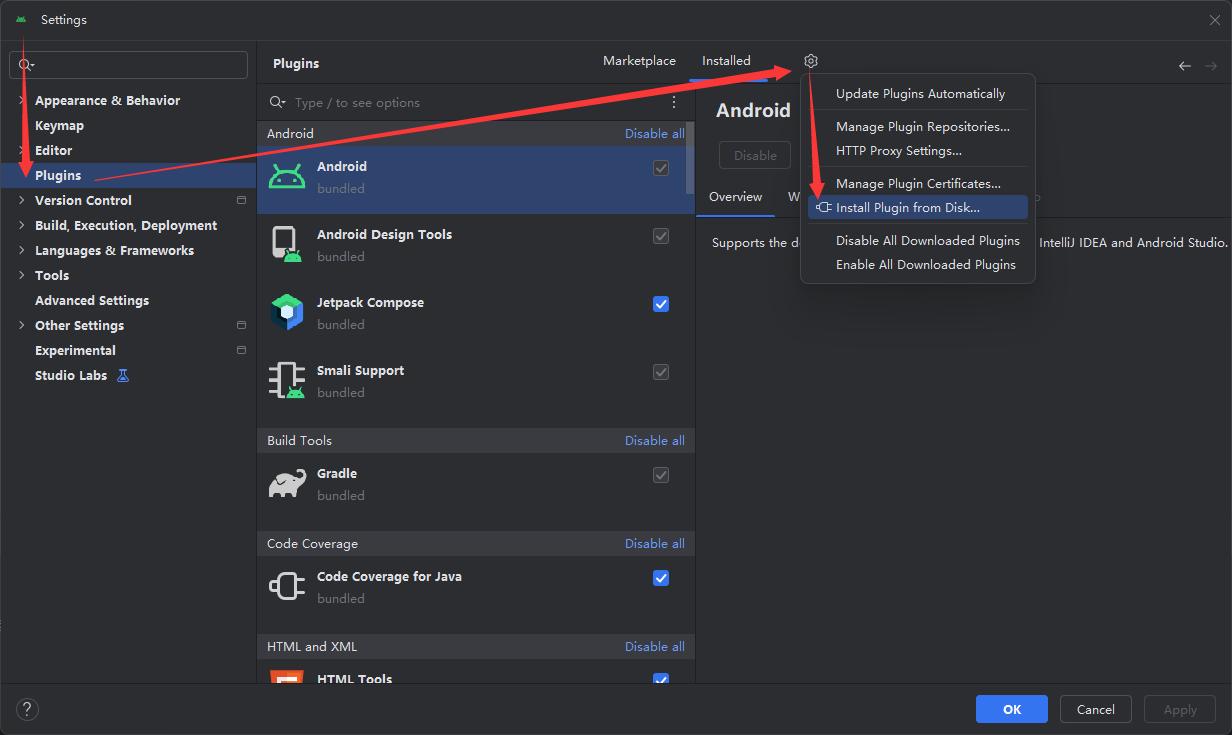Screen dimensions: 1232x735
Task: Open the Overview tab
Action: pyautogui.click(x=735, y=197)
